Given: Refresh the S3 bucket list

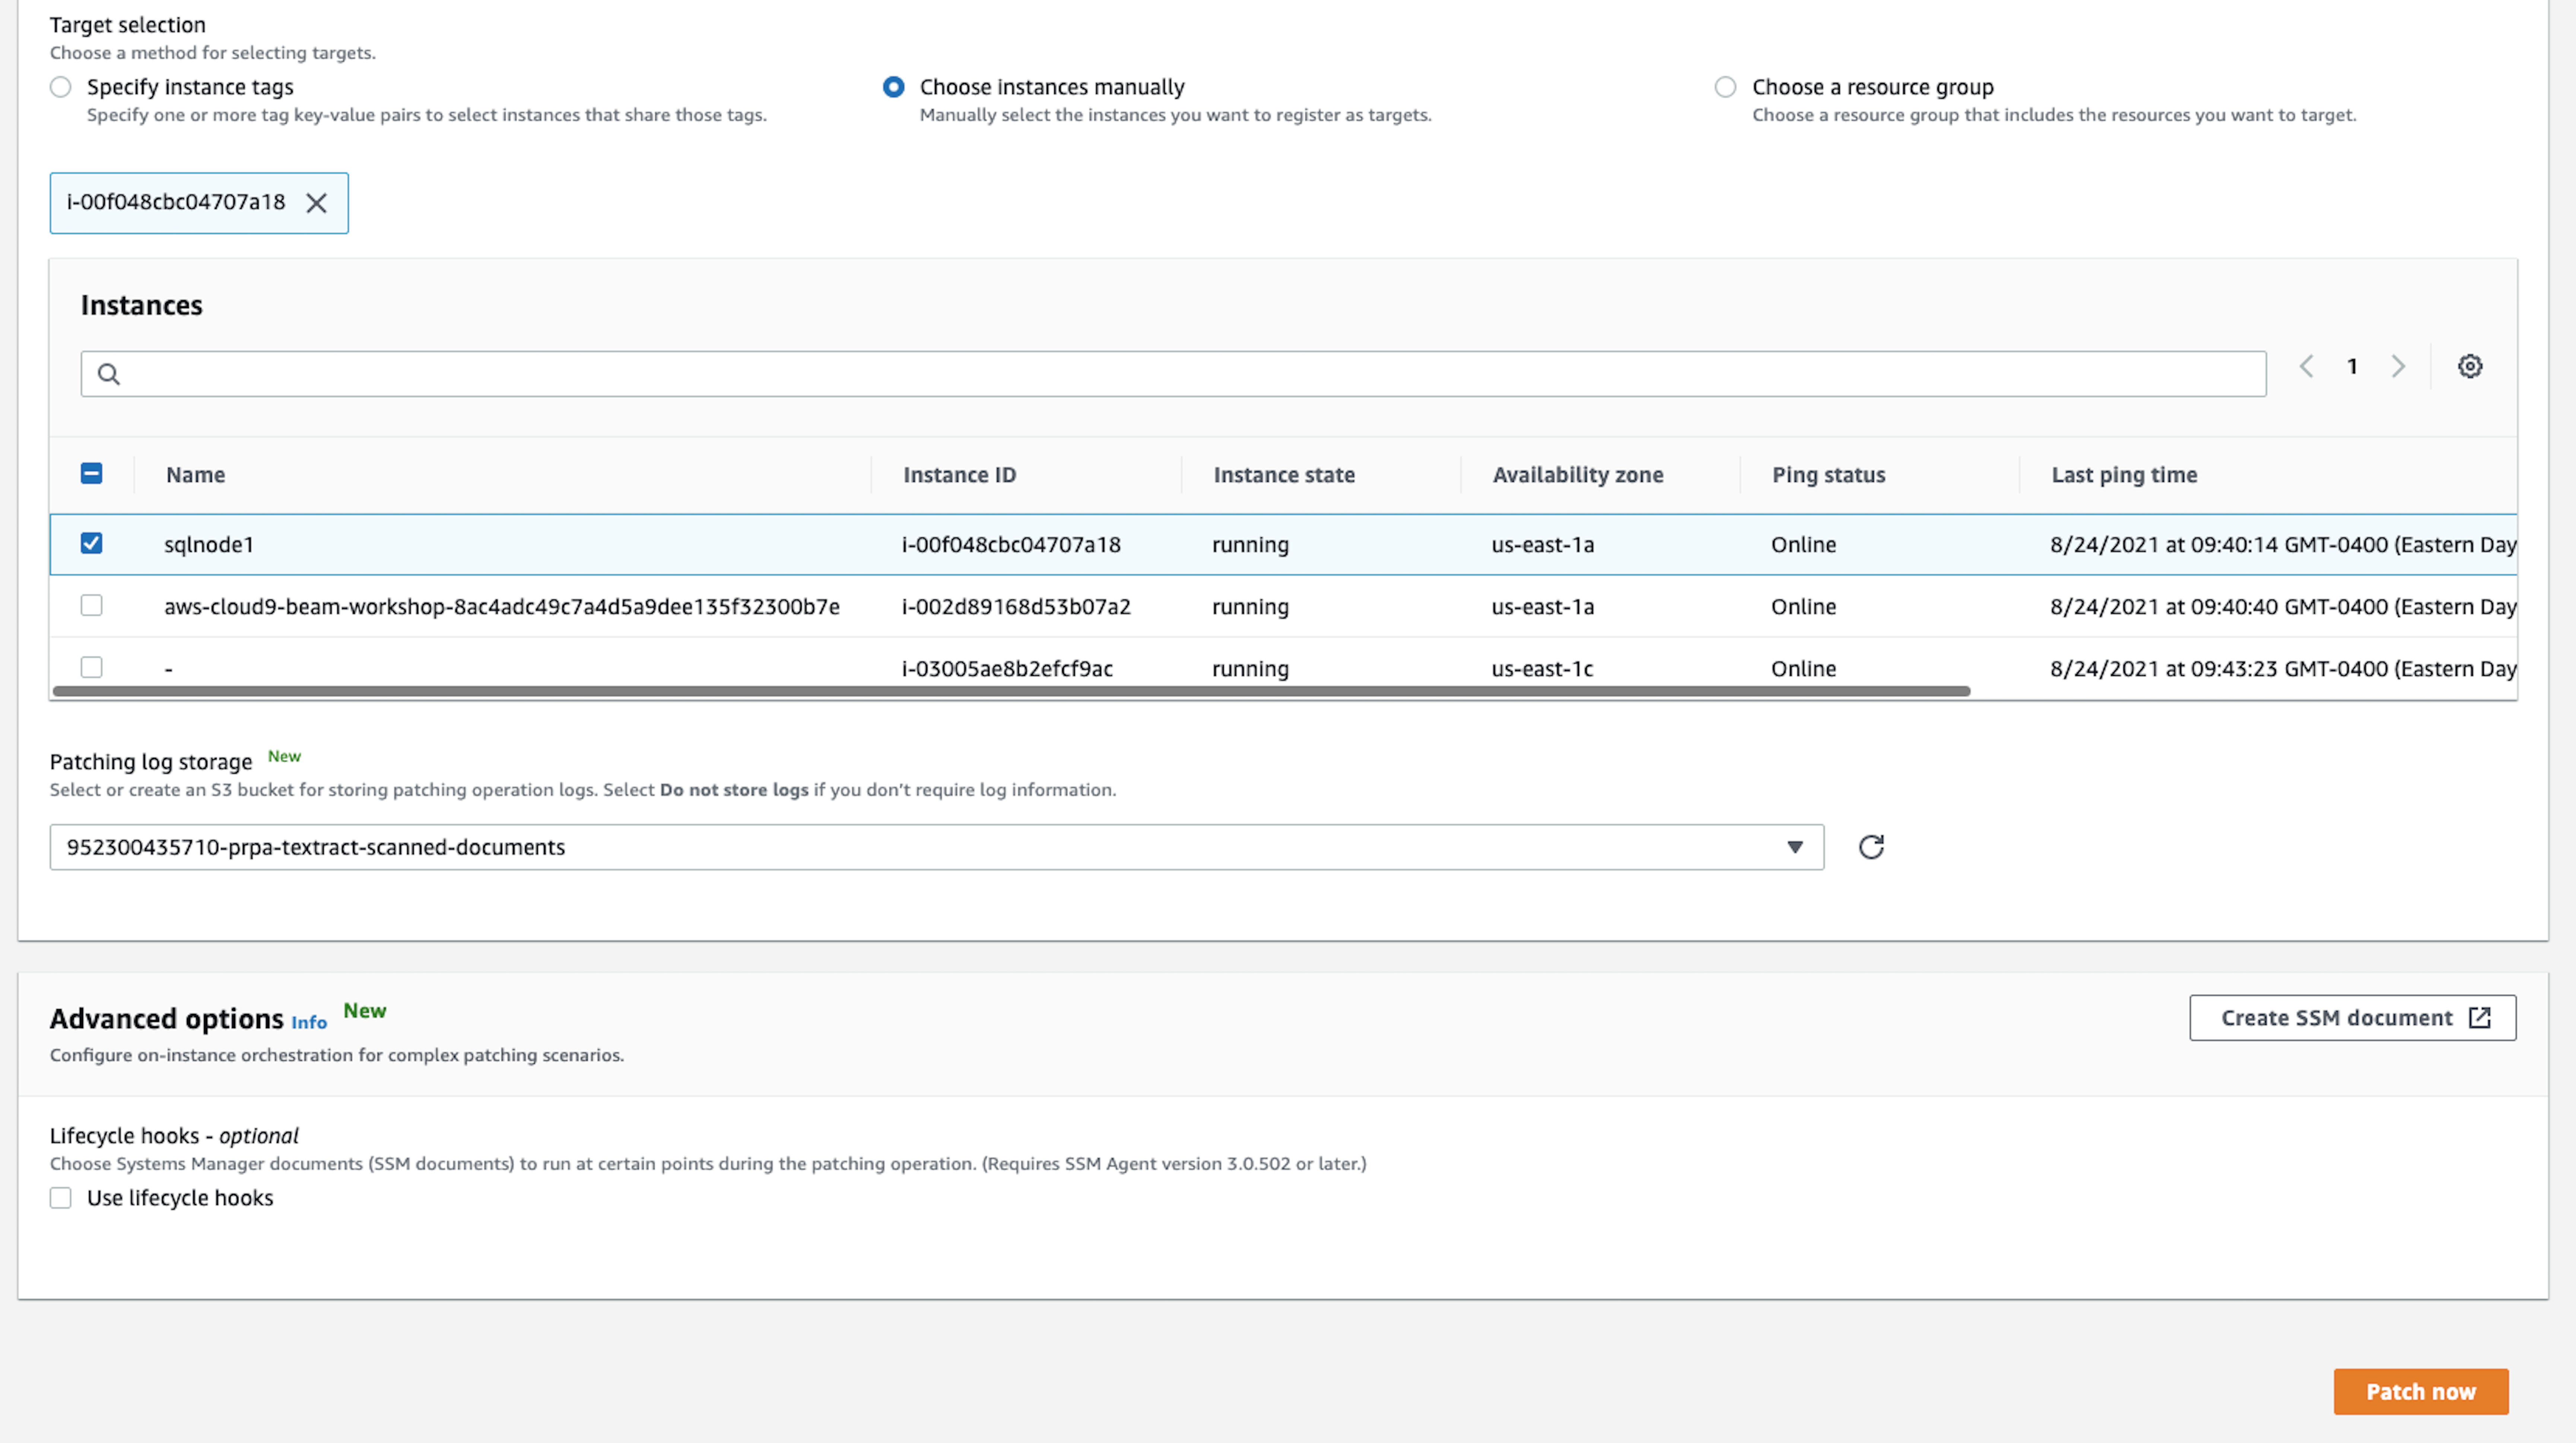Looking at the screenshot, I should pyautogui.click(x=1871, y=847).
